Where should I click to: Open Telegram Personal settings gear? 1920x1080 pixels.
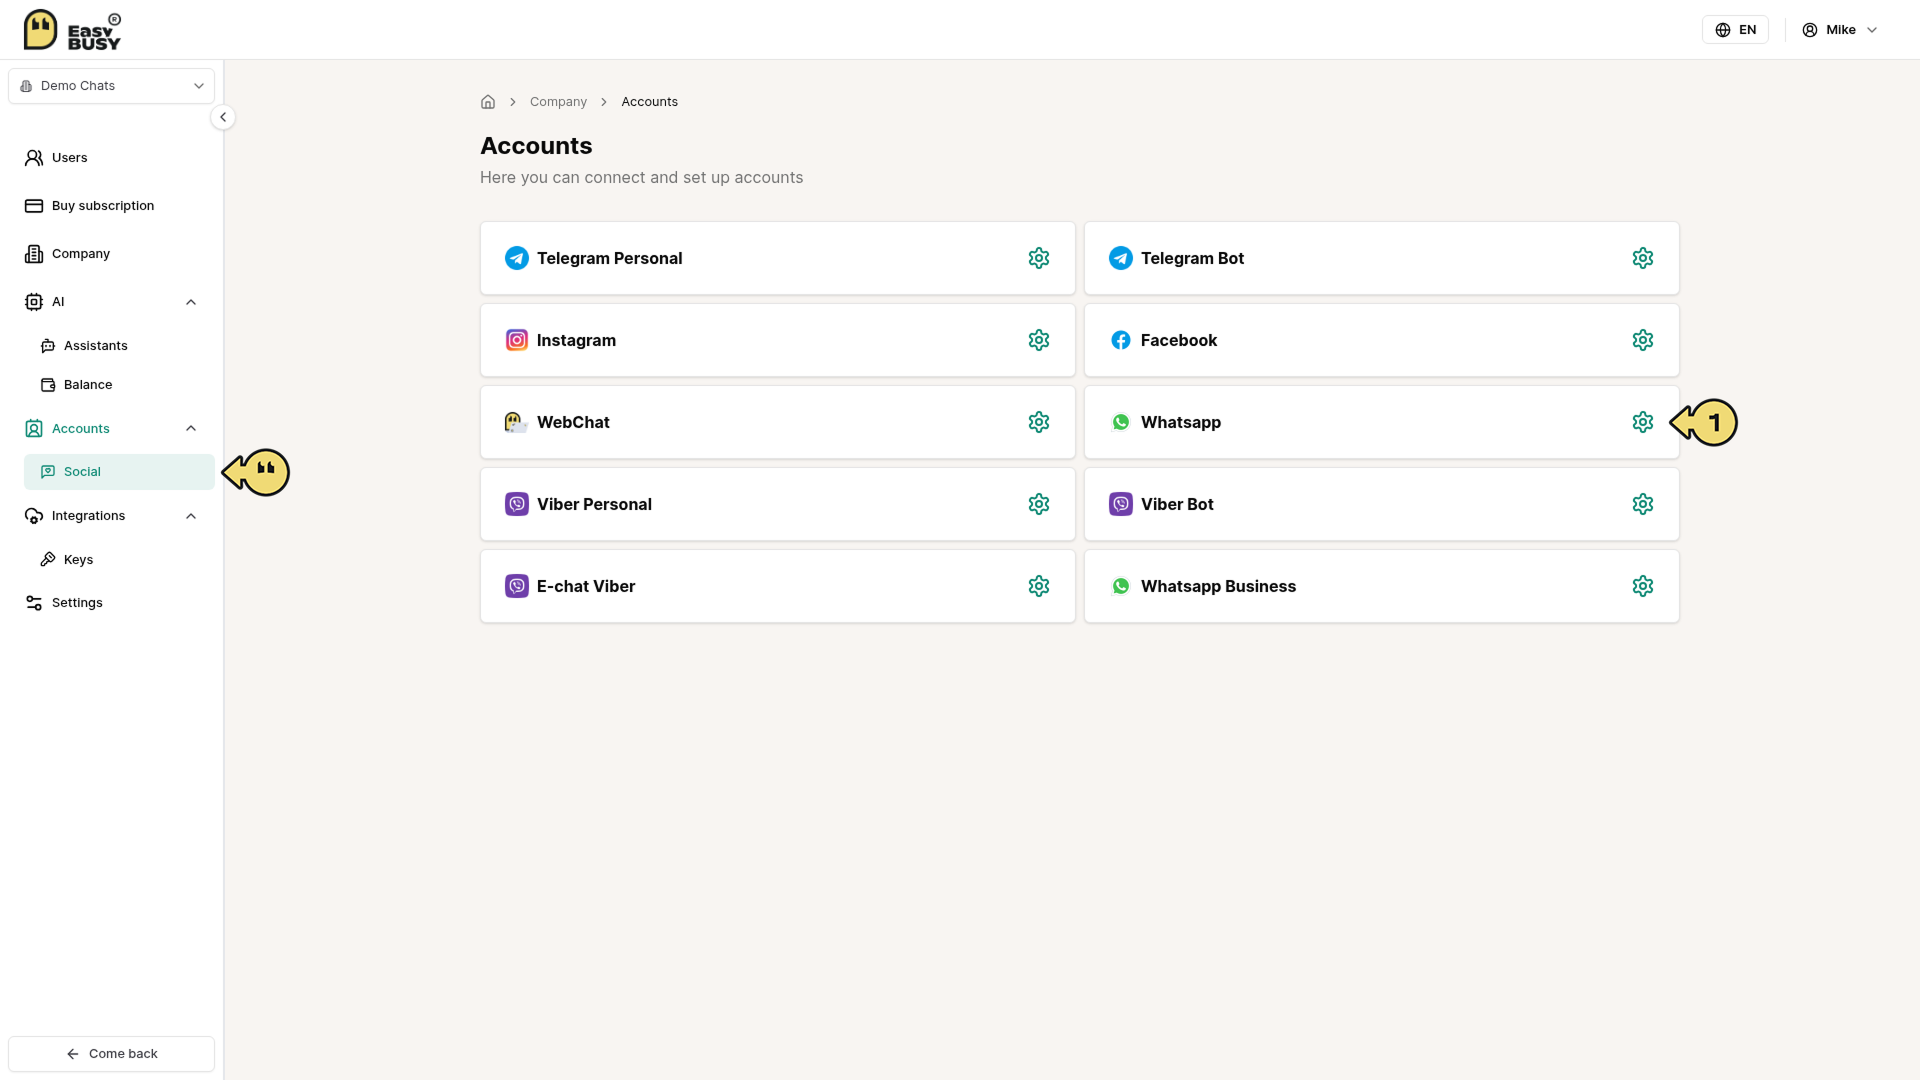[1039, 258]
